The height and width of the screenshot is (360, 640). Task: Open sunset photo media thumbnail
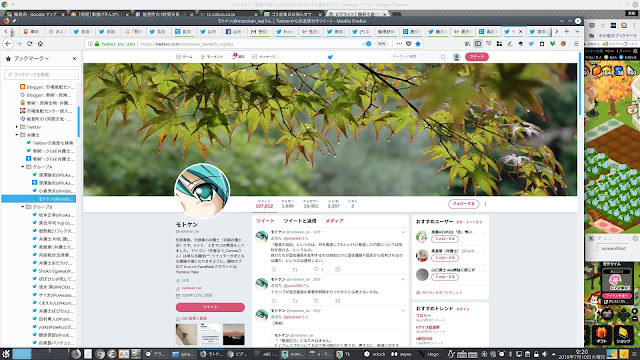(x=234, y=334)
